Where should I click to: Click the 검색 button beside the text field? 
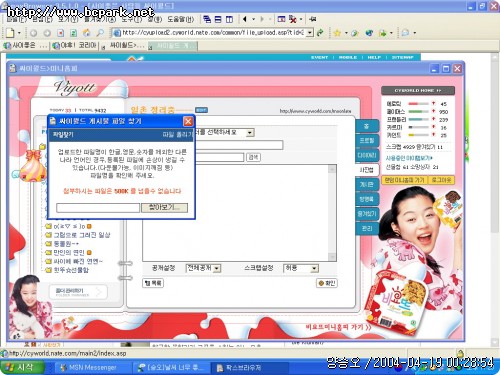tap(253, 157)
